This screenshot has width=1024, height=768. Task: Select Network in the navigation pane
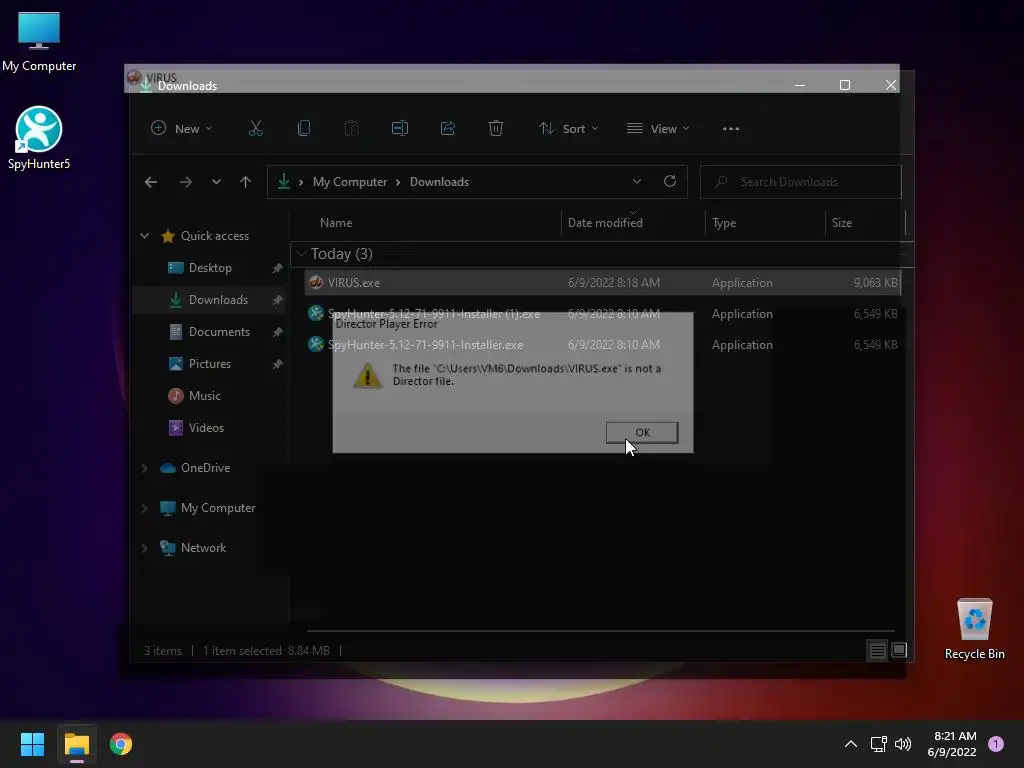203,548
